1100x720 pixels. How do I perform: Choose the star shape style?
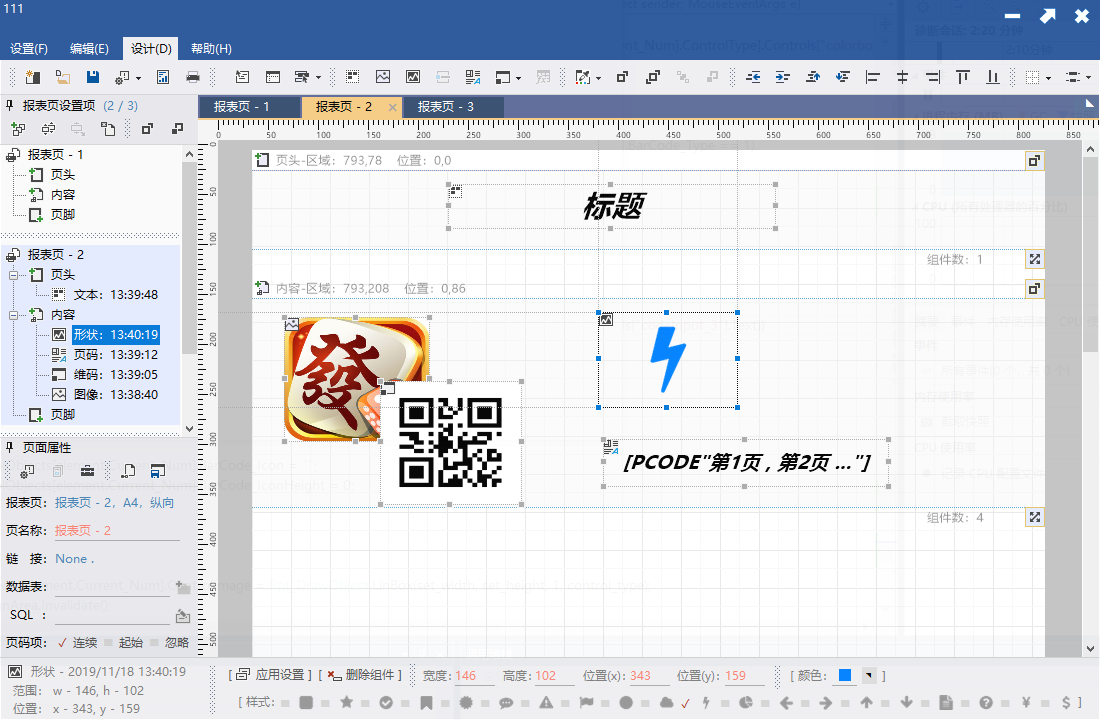coord(347,702)
